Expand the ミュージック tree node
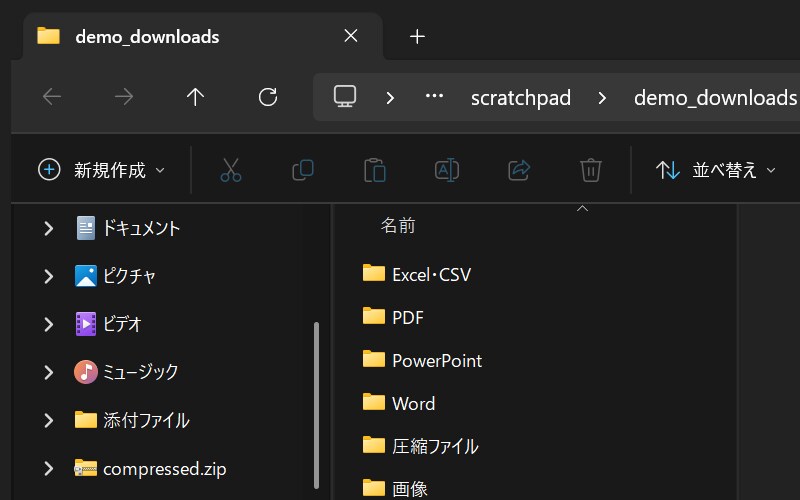 (48, 372)
